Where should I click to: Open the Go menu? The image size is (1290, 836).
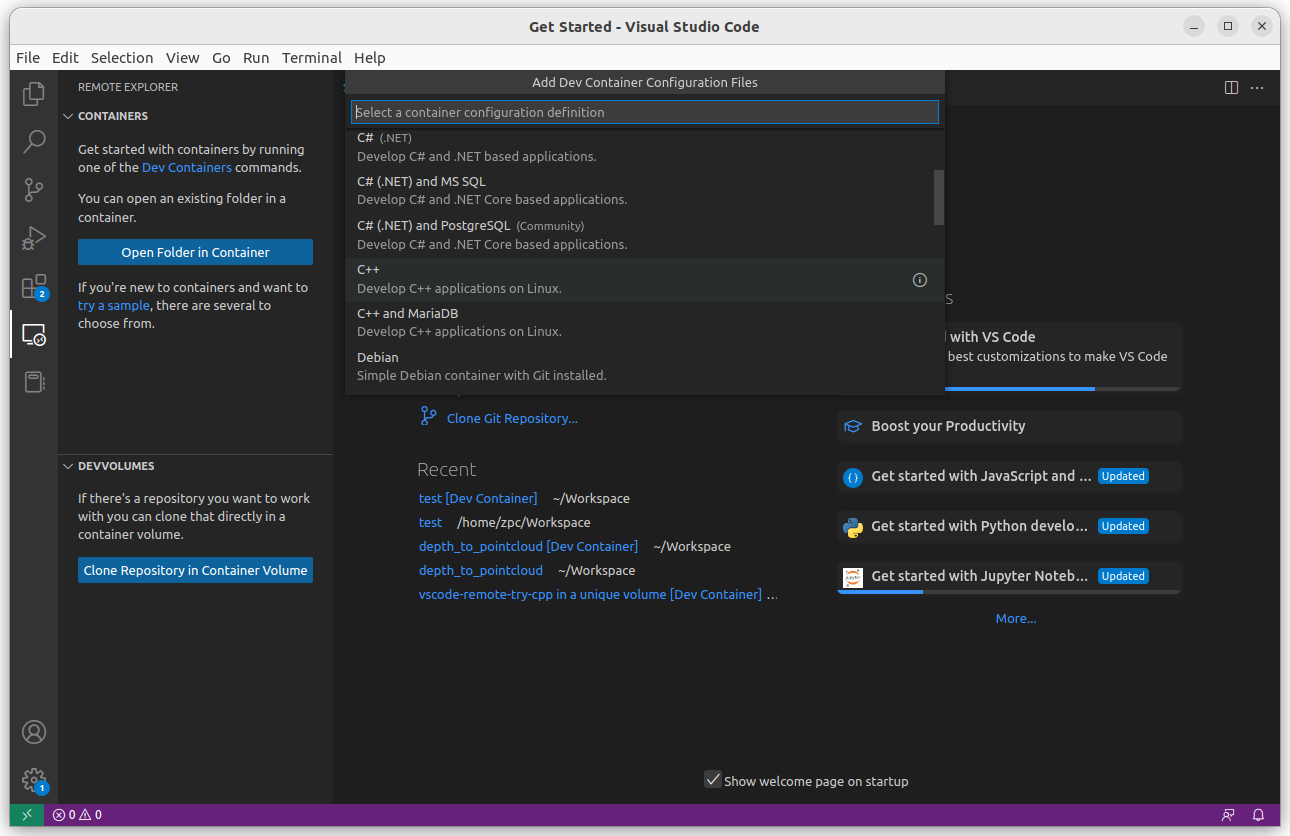[x=221, y=58]
